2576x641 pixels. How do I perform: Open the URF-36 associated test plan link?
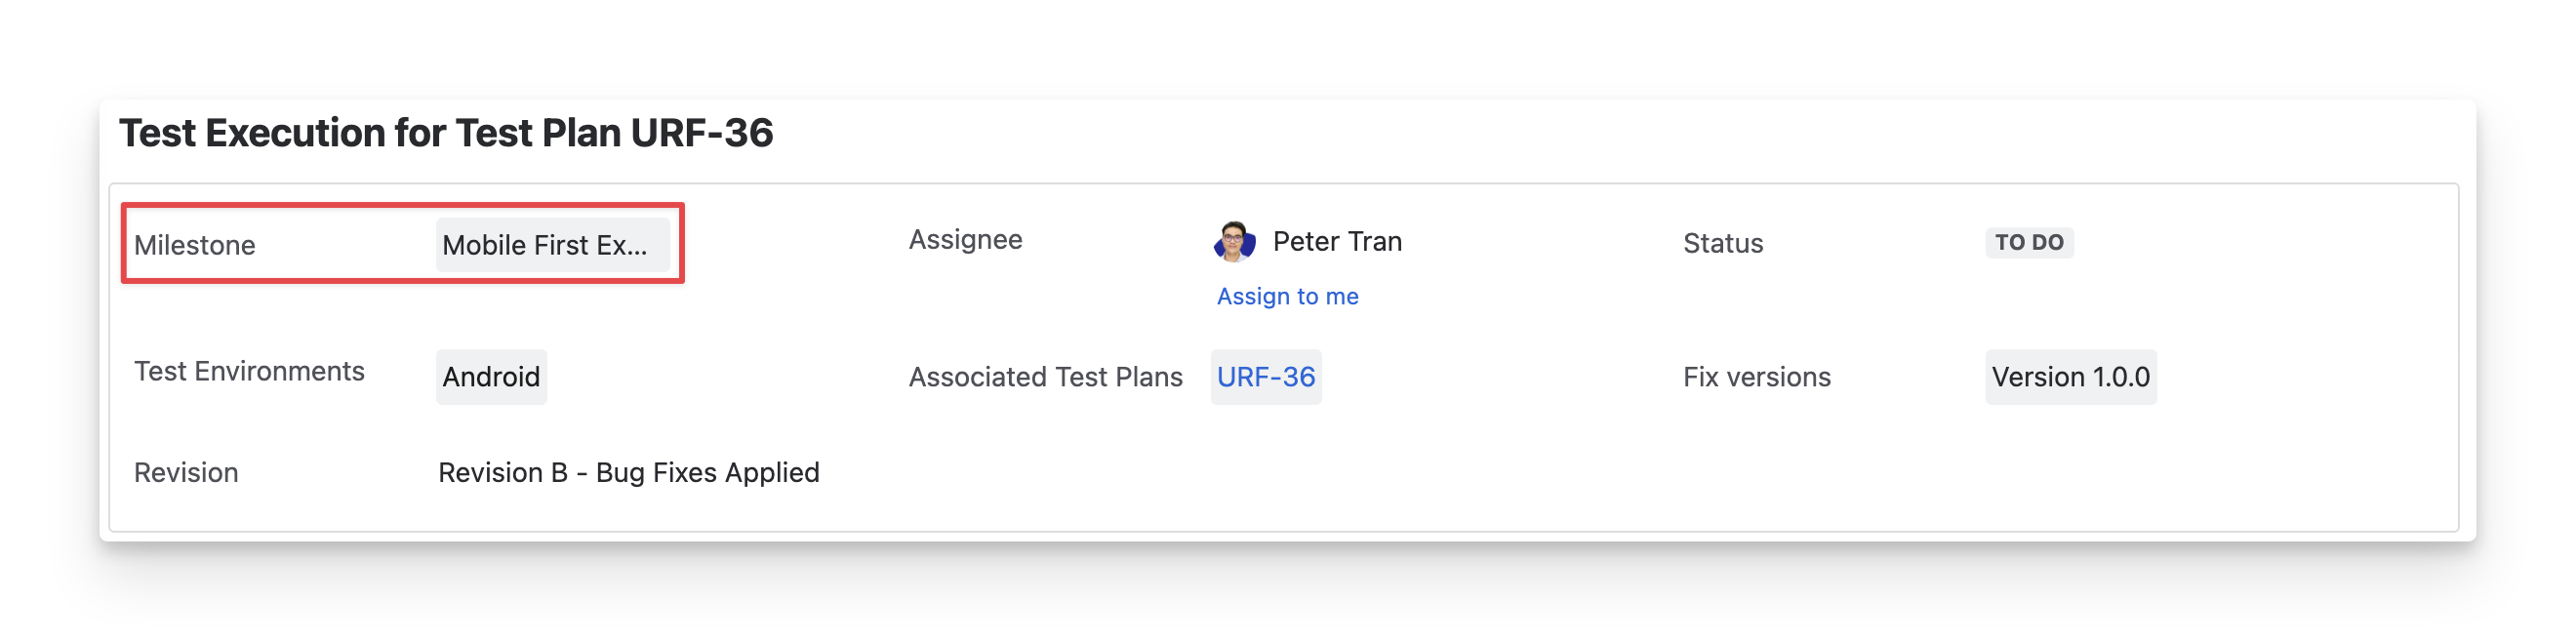pos(1265,377)
